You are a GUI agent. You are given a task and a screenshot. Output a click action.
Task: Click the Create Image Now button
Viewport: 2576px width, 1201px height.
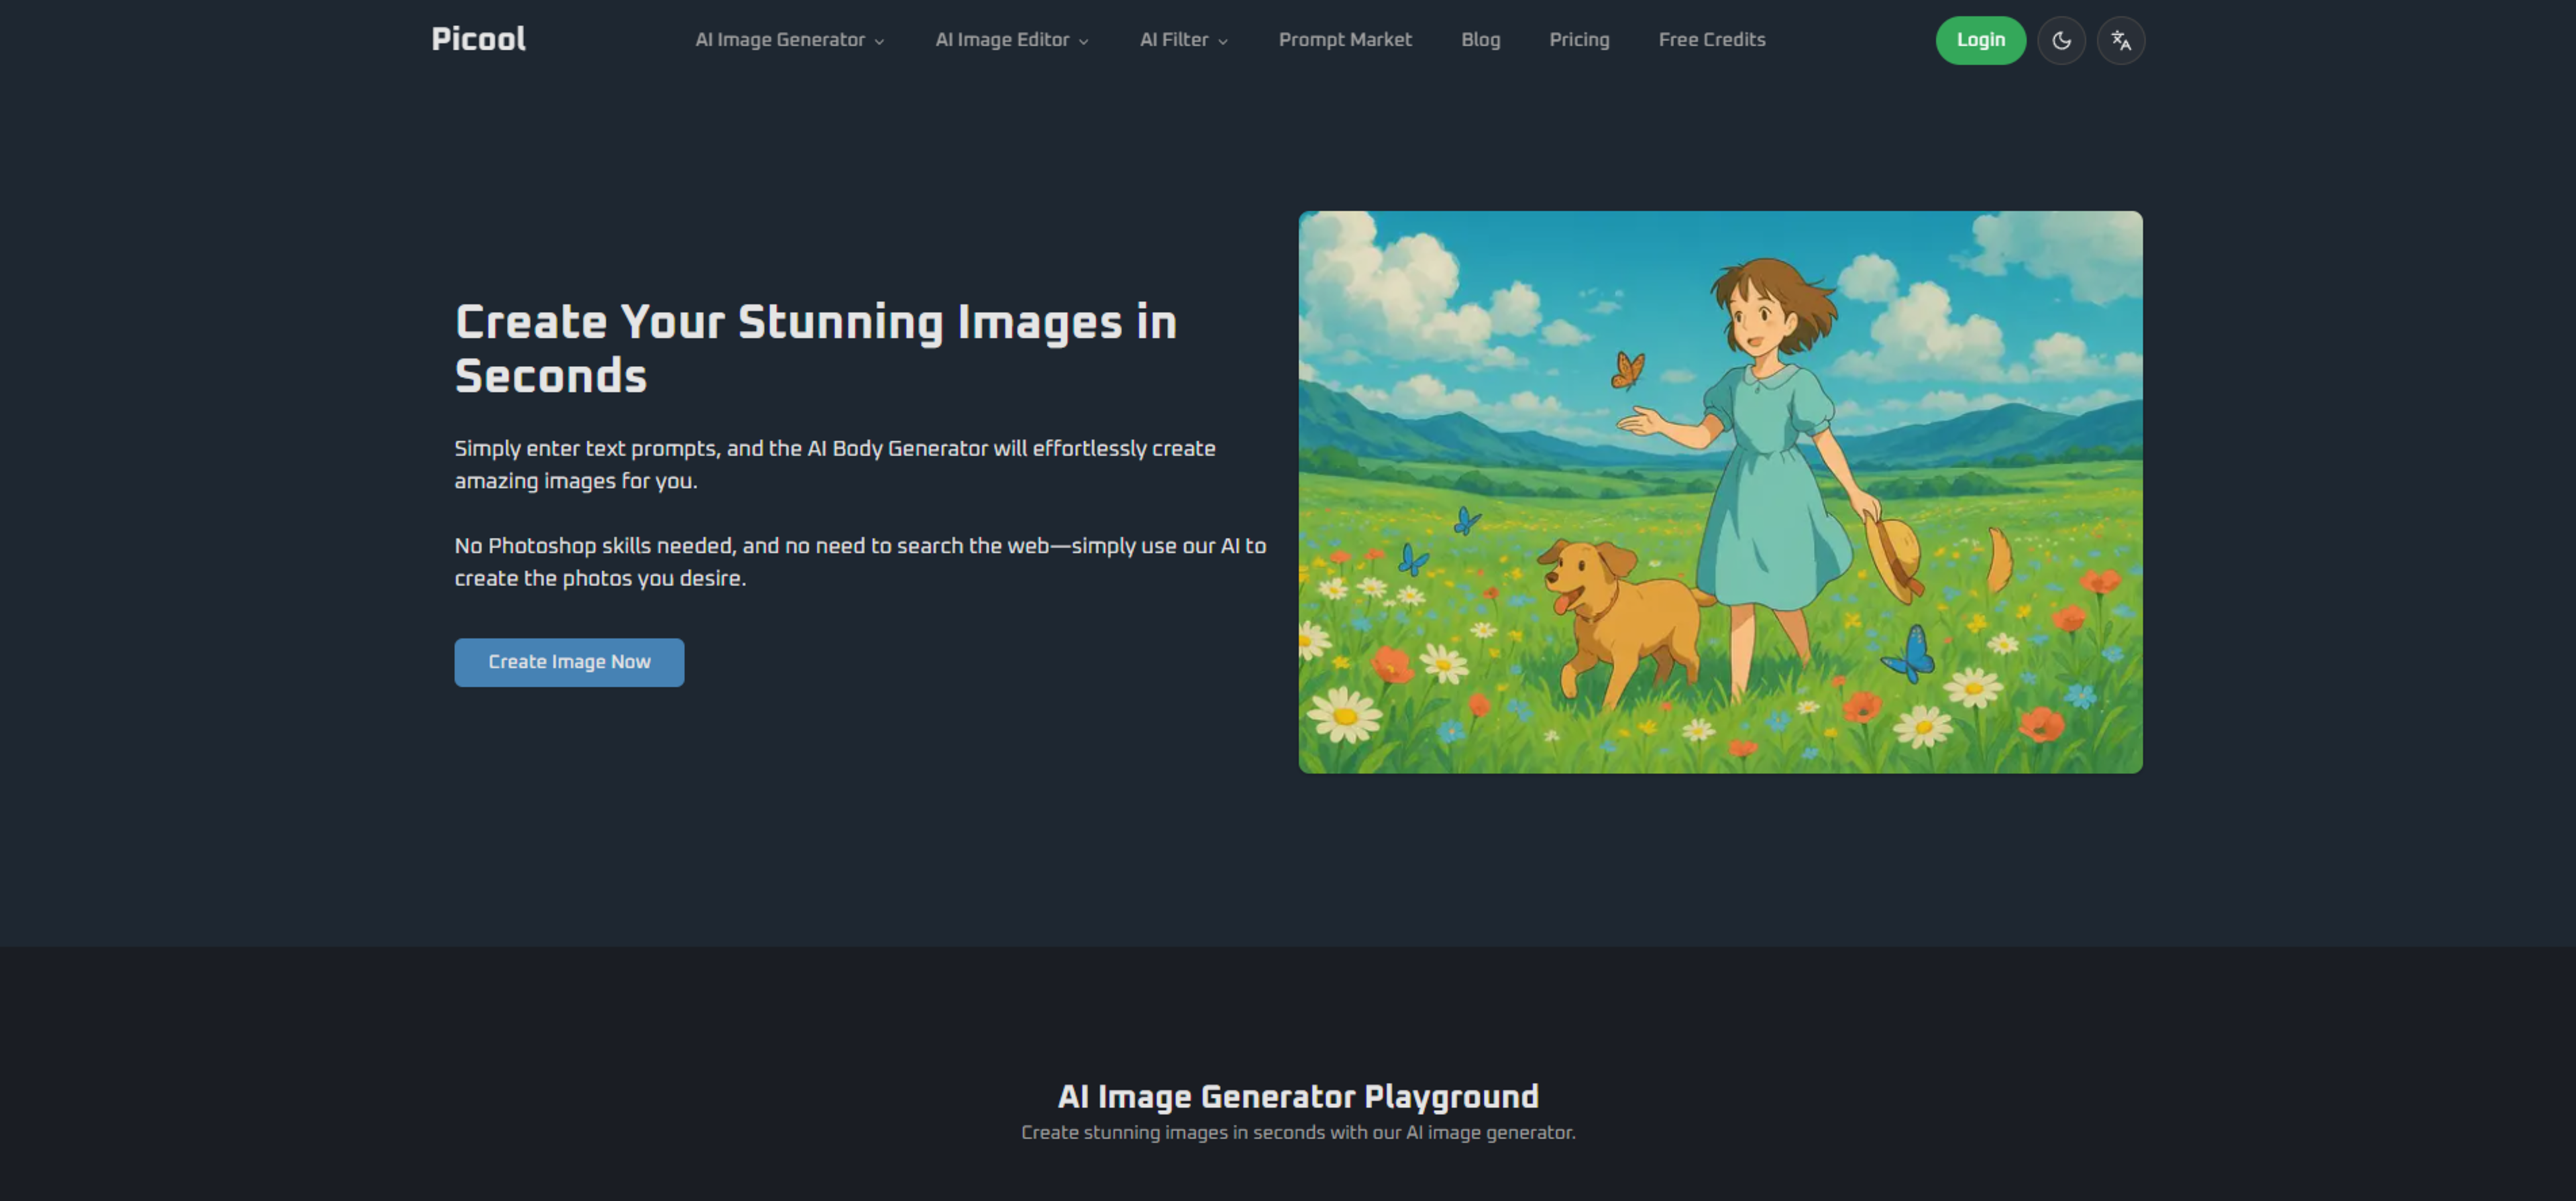(569, 662)
